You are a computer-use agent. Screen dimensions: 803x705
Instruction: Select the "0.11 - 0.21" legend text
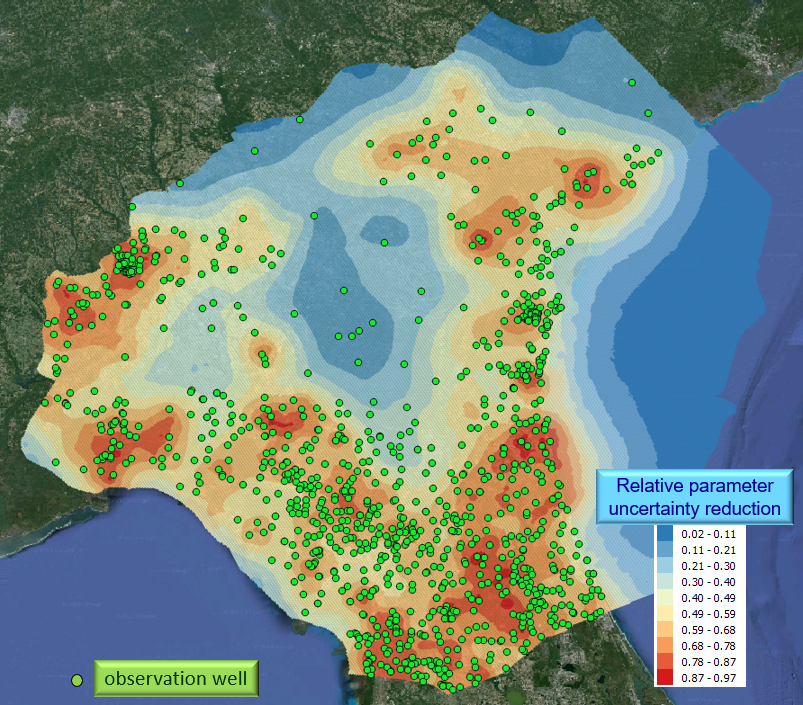click(x=708, y=550)
